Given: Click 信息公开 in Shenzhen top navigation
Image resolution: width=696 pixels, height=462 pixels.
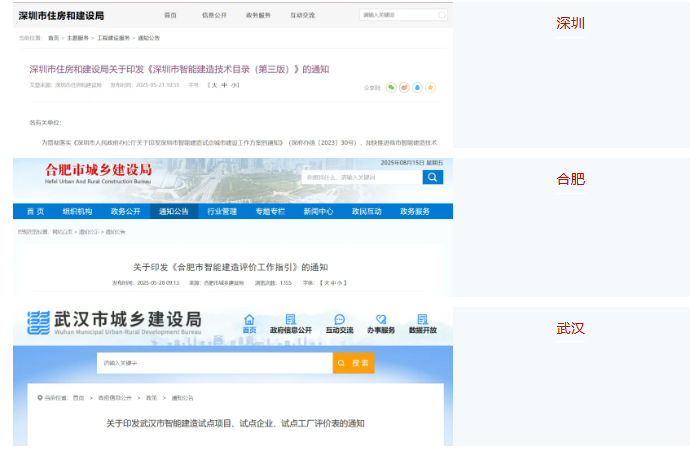Looking at the screenshot, I should (214, 16).
